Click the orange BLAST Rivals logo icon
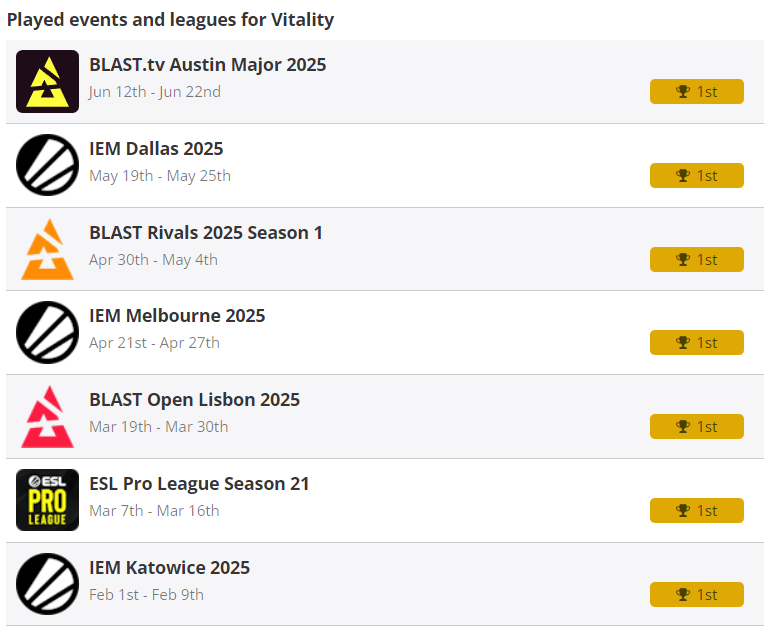Viewport: 777px width, 633px height. (x=47, y=249)
